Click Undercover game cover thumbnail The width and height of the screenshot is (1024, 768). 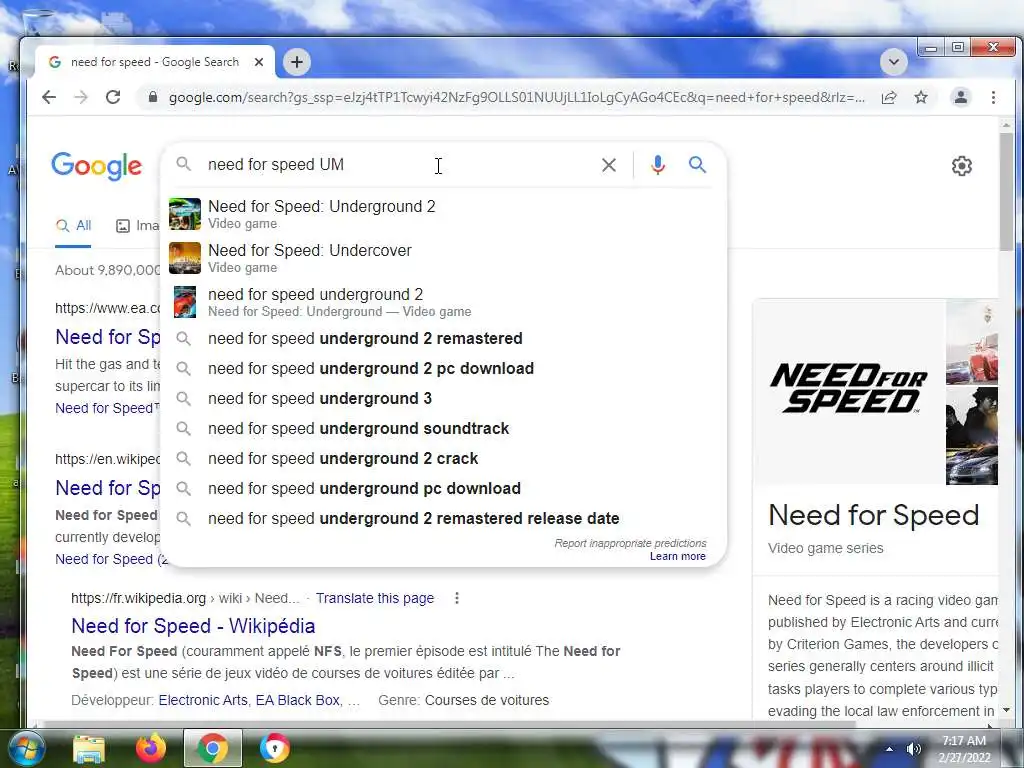click(185, 258)
